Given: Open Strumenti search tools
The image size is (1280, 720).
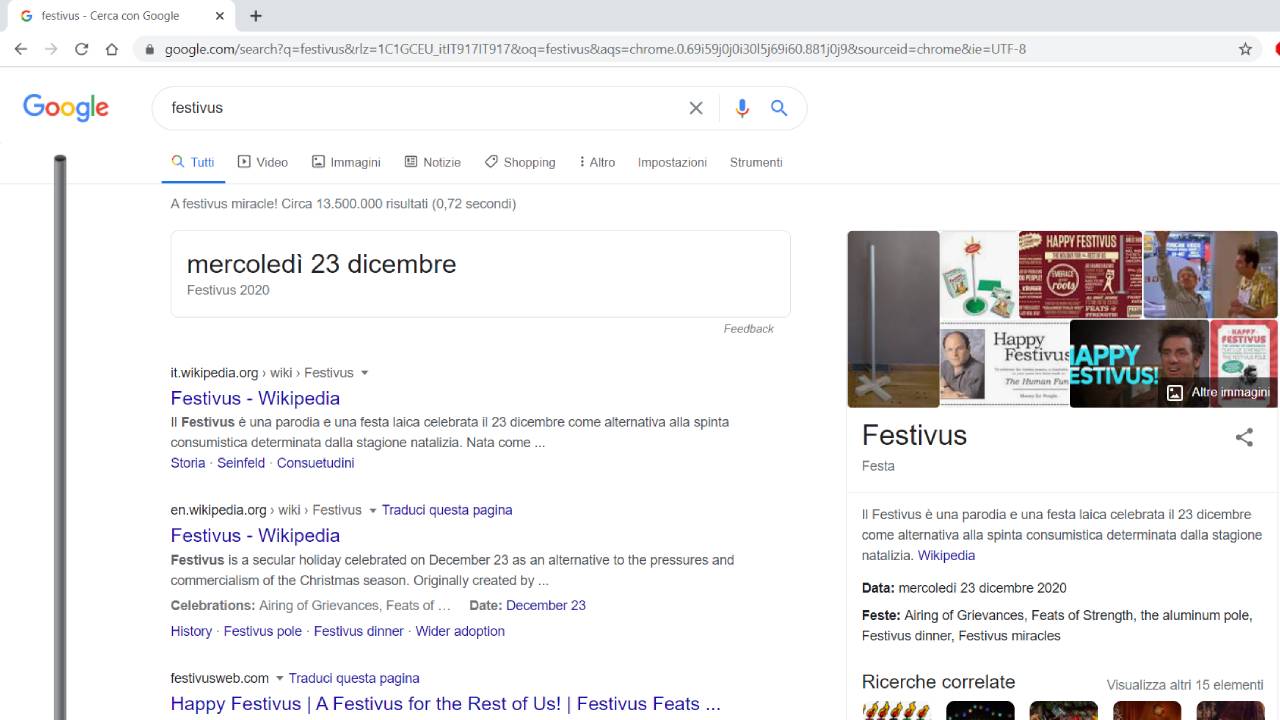Looking at the screenshot, I should pos(756,162).
